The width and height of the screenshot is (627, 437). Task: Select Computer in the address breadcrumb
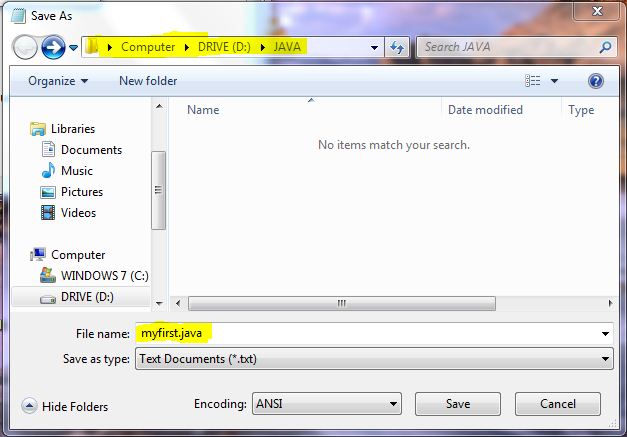coord(148,47)
